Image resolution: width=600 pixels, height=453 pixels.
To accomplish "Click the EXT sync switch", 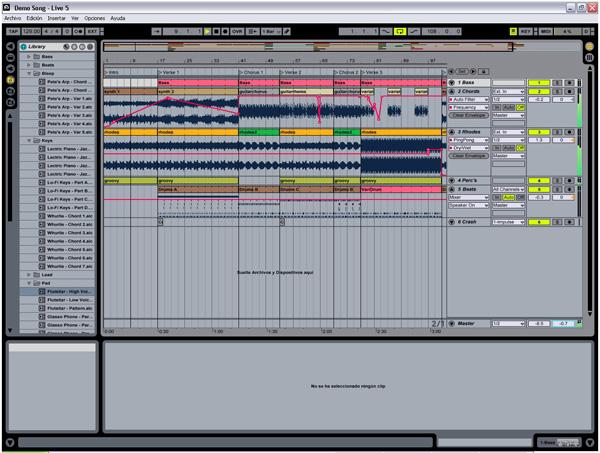I will pos(92,31).
